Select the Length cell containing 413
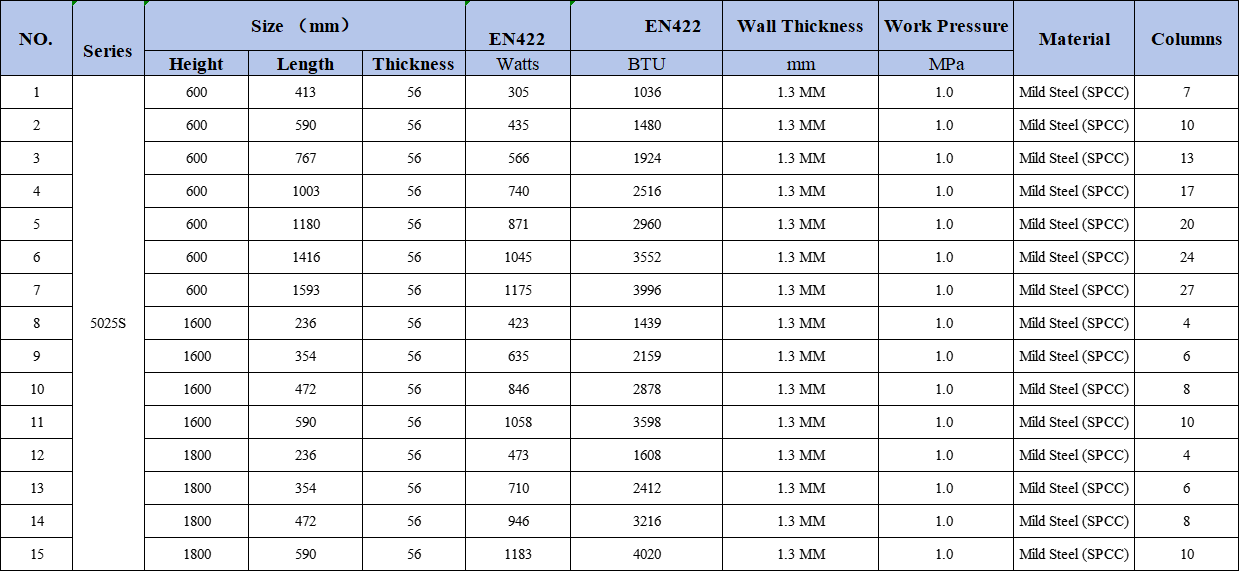This screenshot has width=1239, height=571. [x=305, y=92]
